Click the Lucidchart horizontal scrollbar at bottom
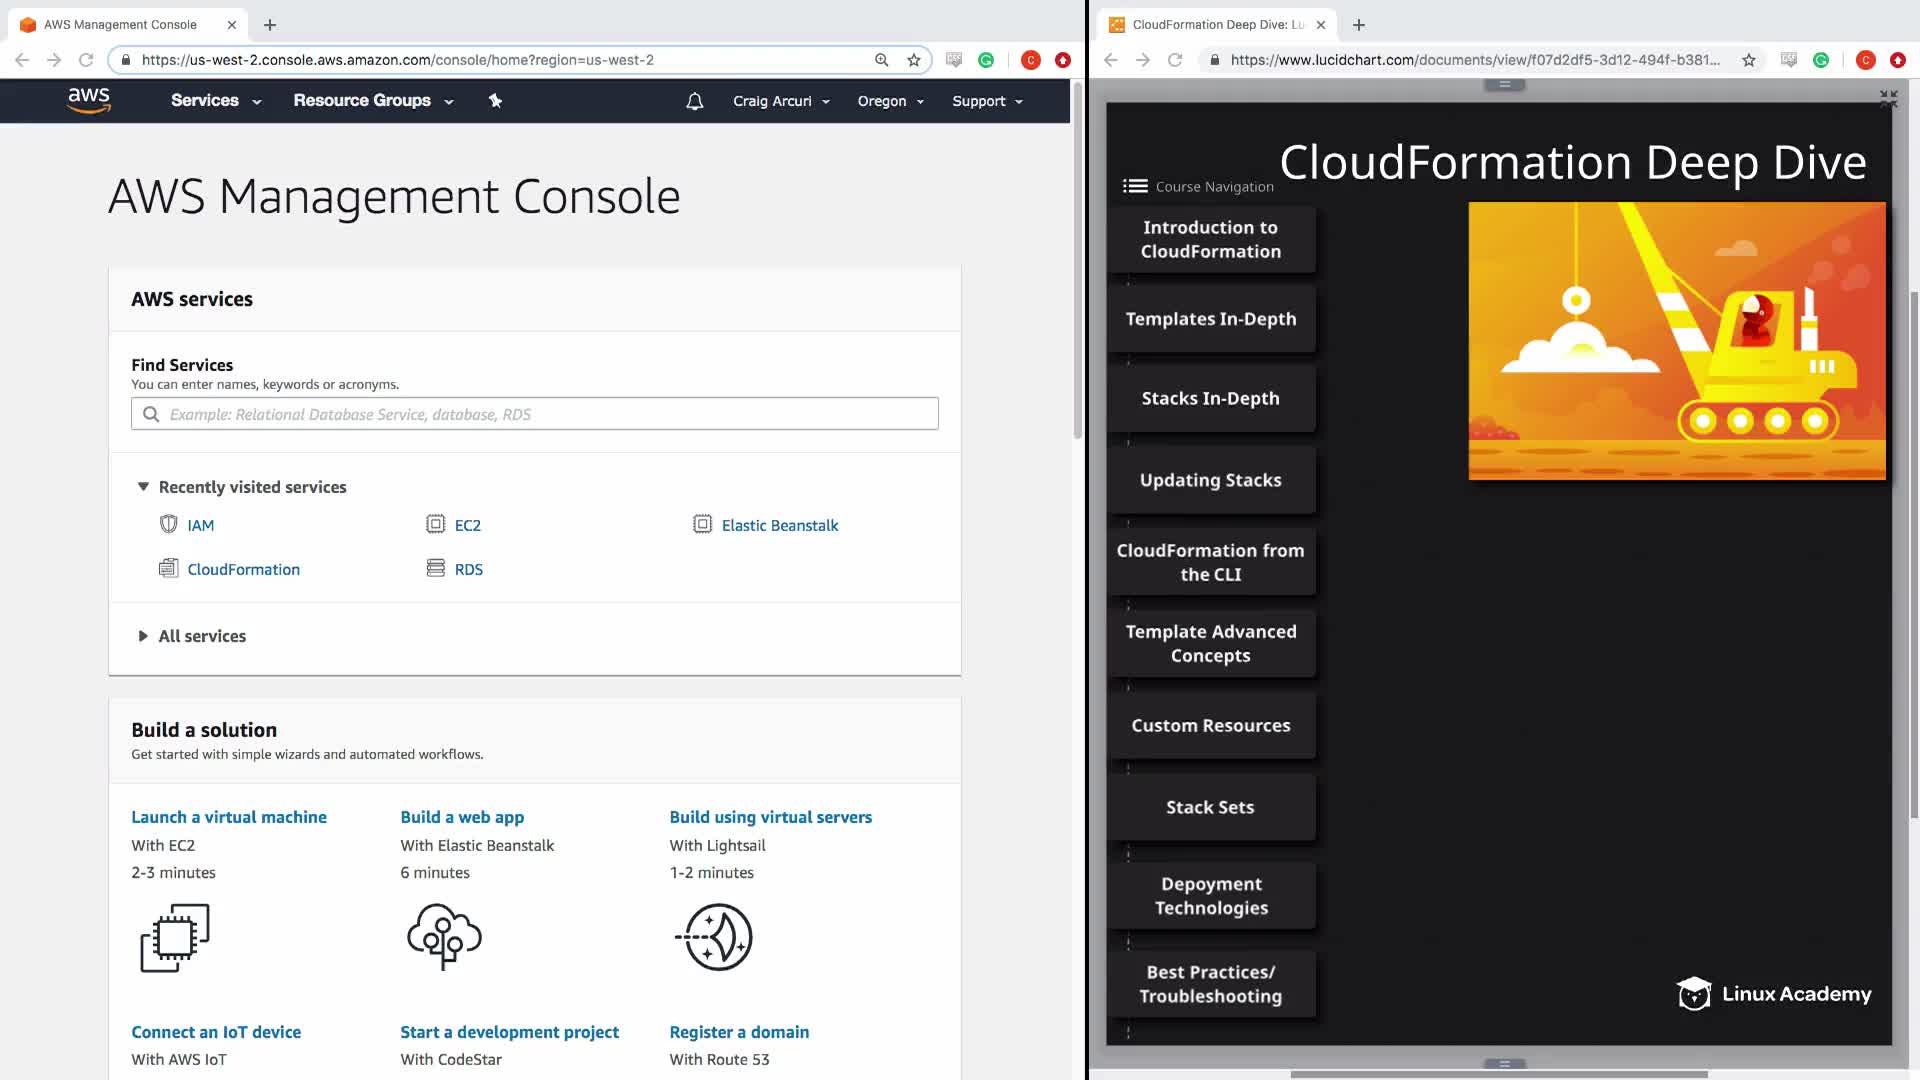Viewport: 1920px width, 1080px height. coord(1498,1074)
